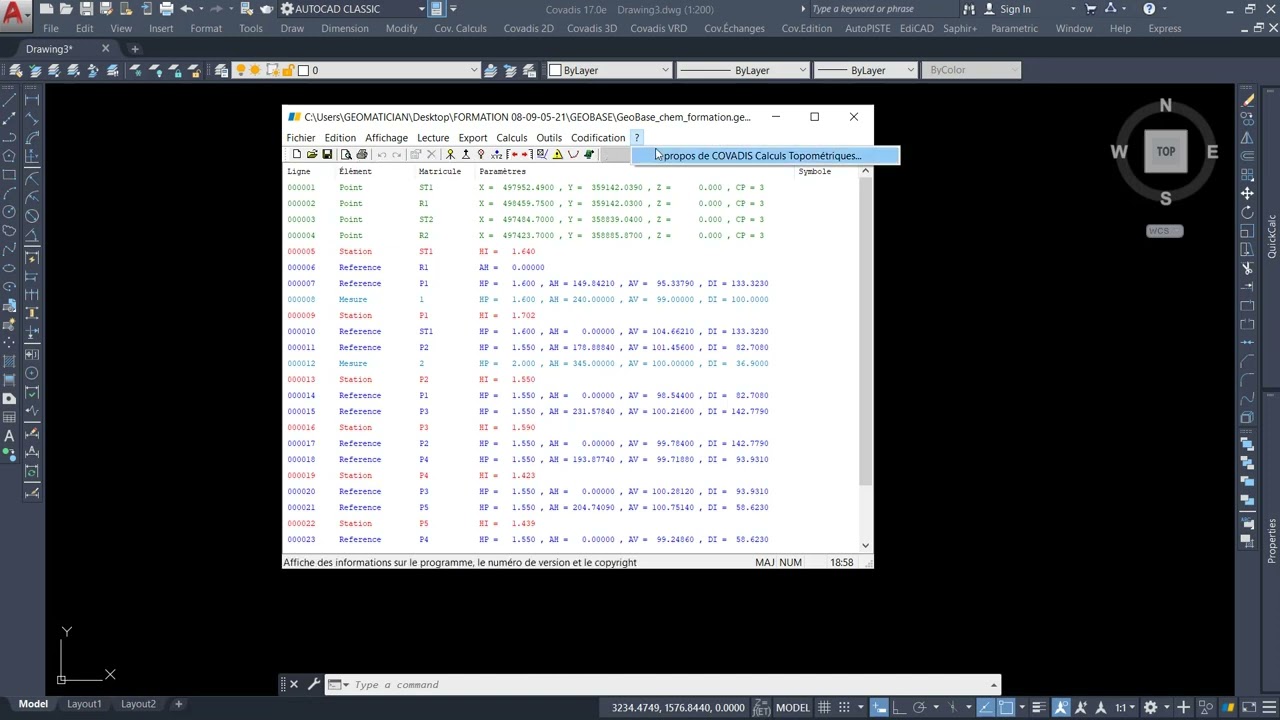Open the vertical QuickCalc panel tab

tap(1272, 236)
